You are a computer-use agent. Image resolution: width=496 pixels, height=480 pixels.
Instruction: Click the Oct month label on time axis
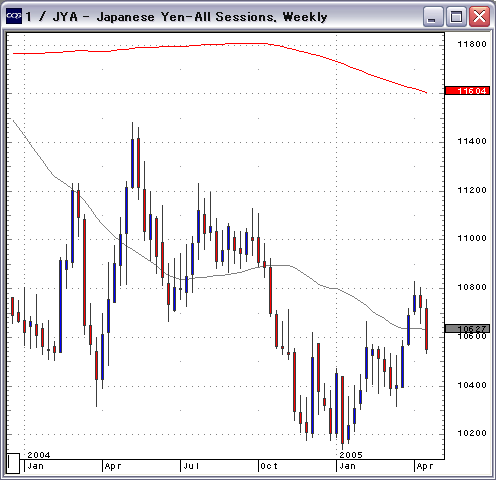pos(269,466)
